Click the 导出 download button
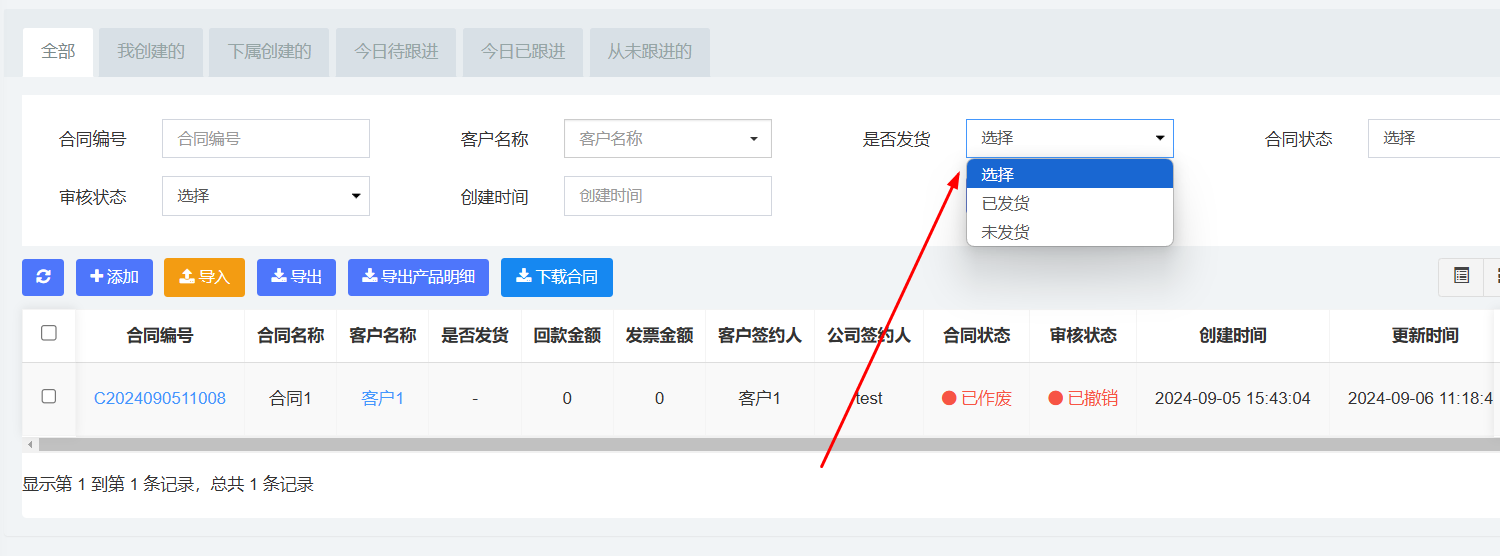The height and width of the screenshot is (556, 1500). pyautogui.click(x=296, y=277)
